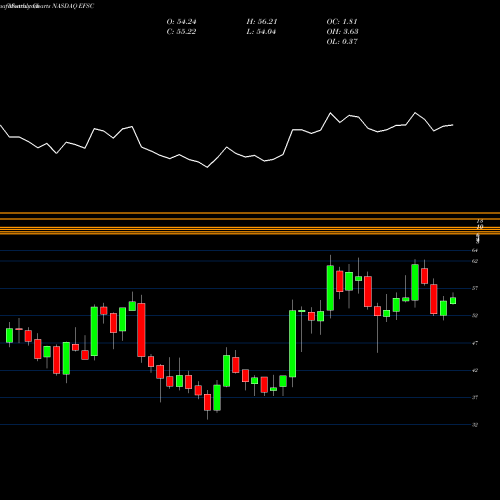Click the 62 price axis label
500x500 pixels.
coord(475,261)
